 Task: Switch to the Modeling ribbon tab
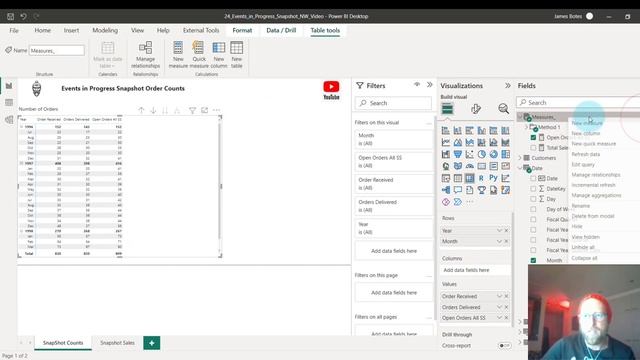coord(105,30)
